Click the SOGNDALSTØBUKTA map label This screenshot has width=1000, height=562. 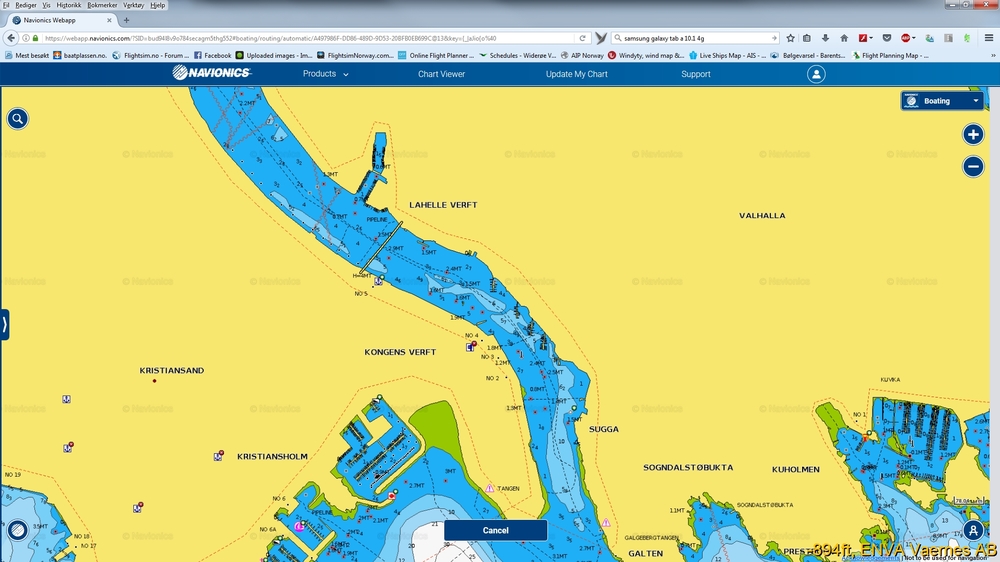[688, 468]
